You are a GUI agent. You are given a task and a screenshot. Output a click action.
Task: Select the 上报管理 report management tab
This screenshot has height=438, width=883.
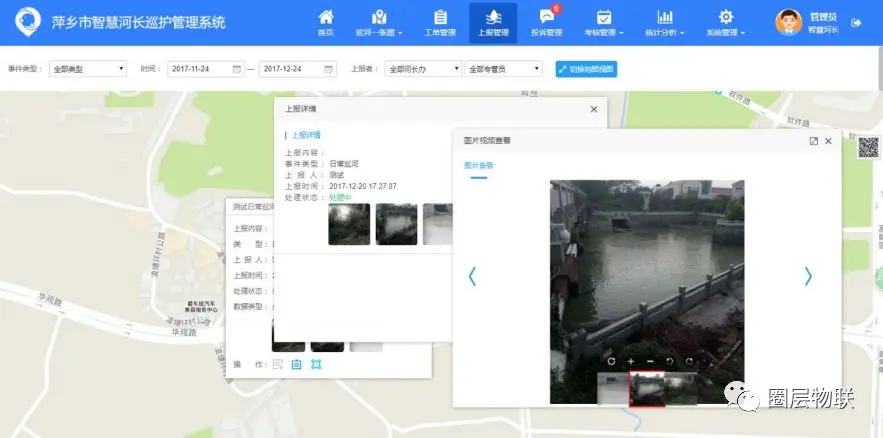tap(493, 23)
